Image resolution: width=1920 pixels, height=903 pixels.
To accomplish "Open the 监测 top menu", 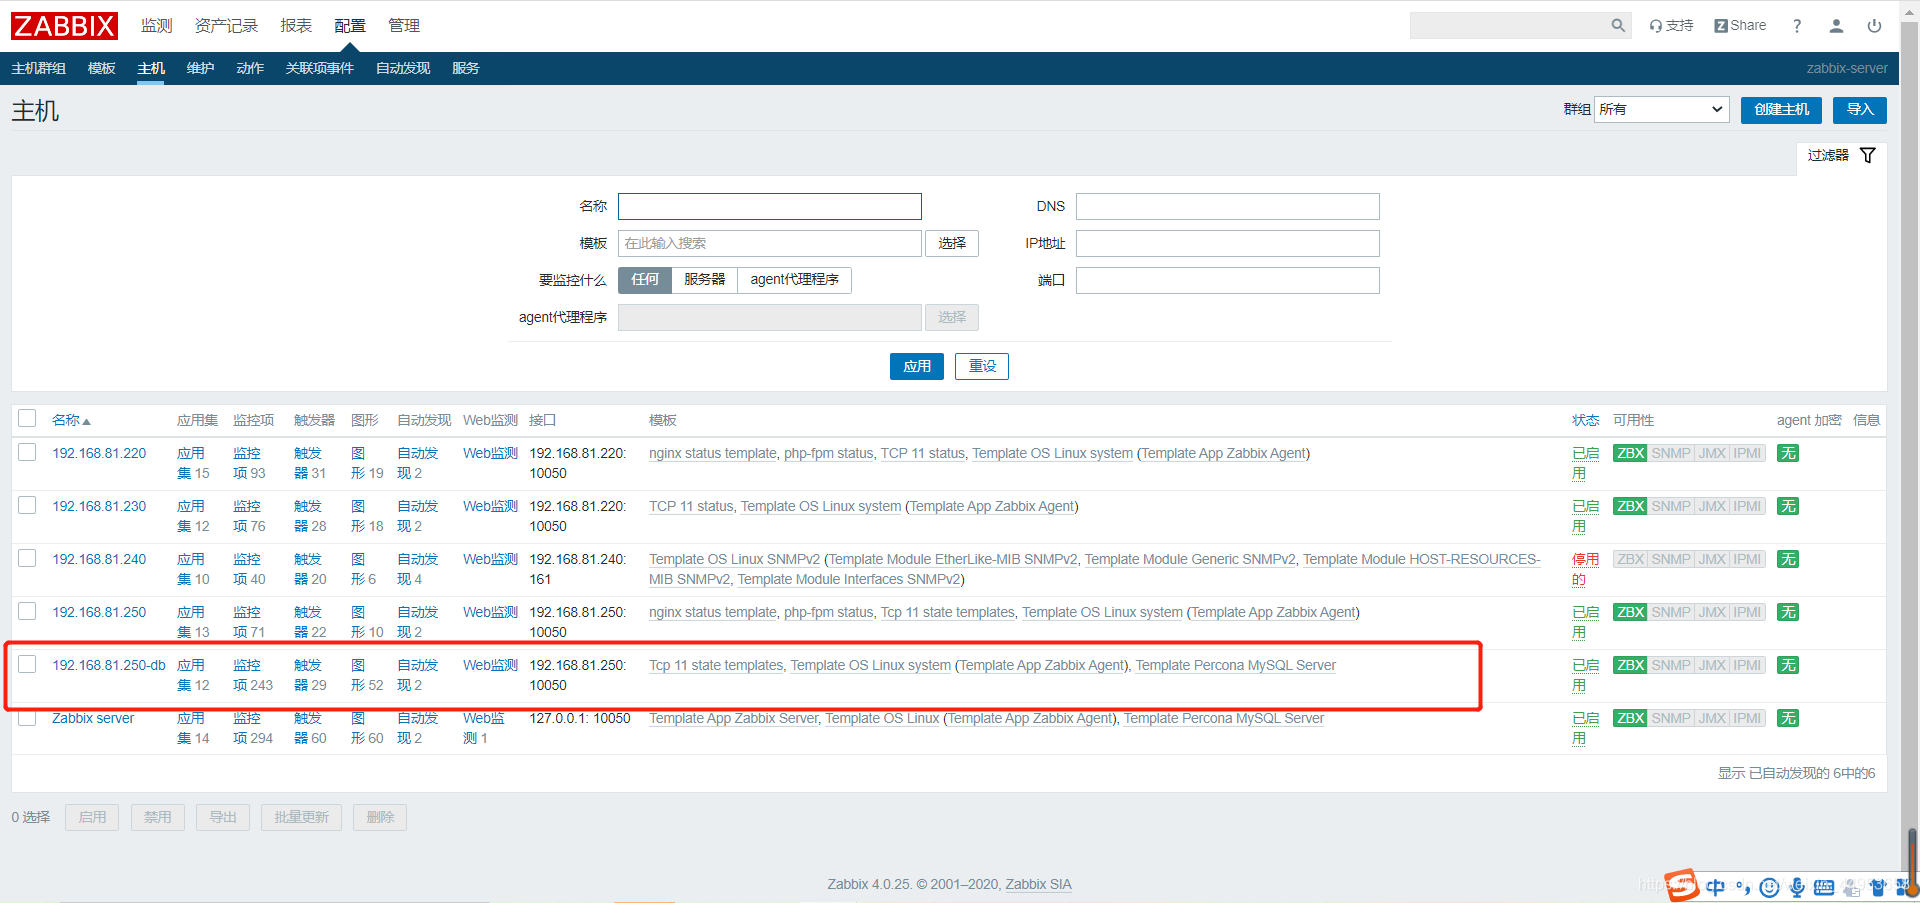I will point(157,26).
